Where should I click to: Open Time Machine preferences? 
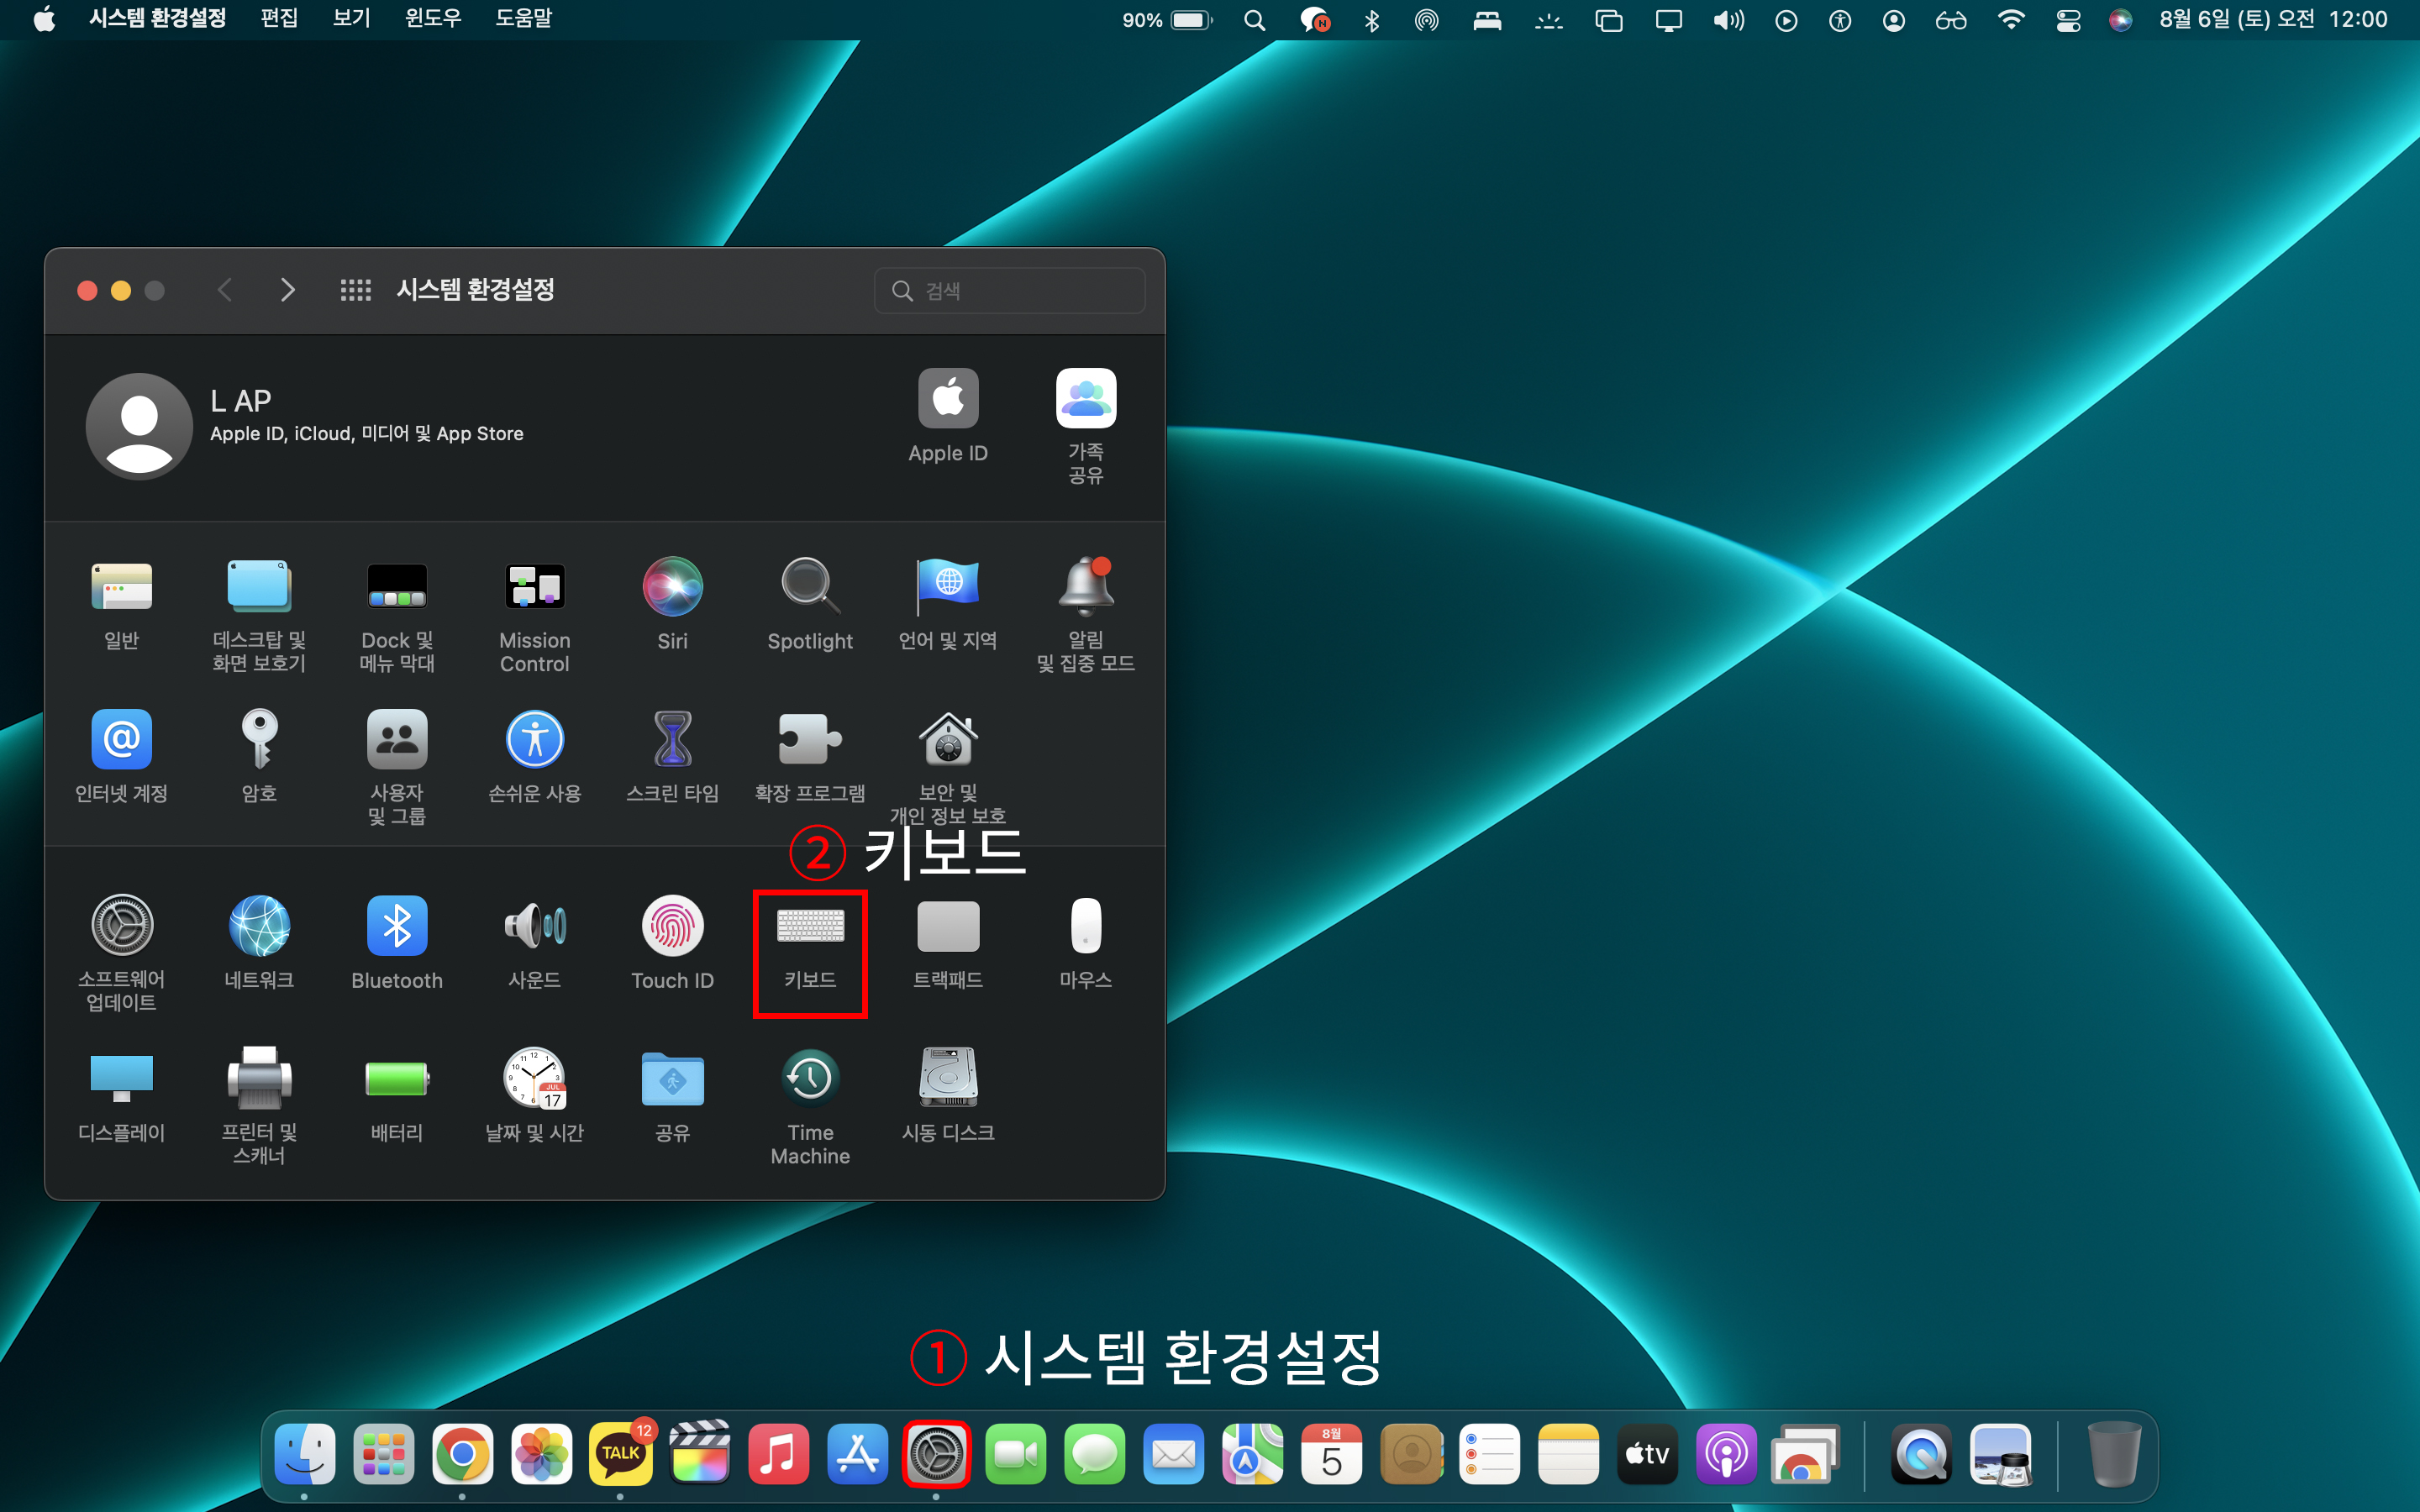click(x=810, y=1080)
